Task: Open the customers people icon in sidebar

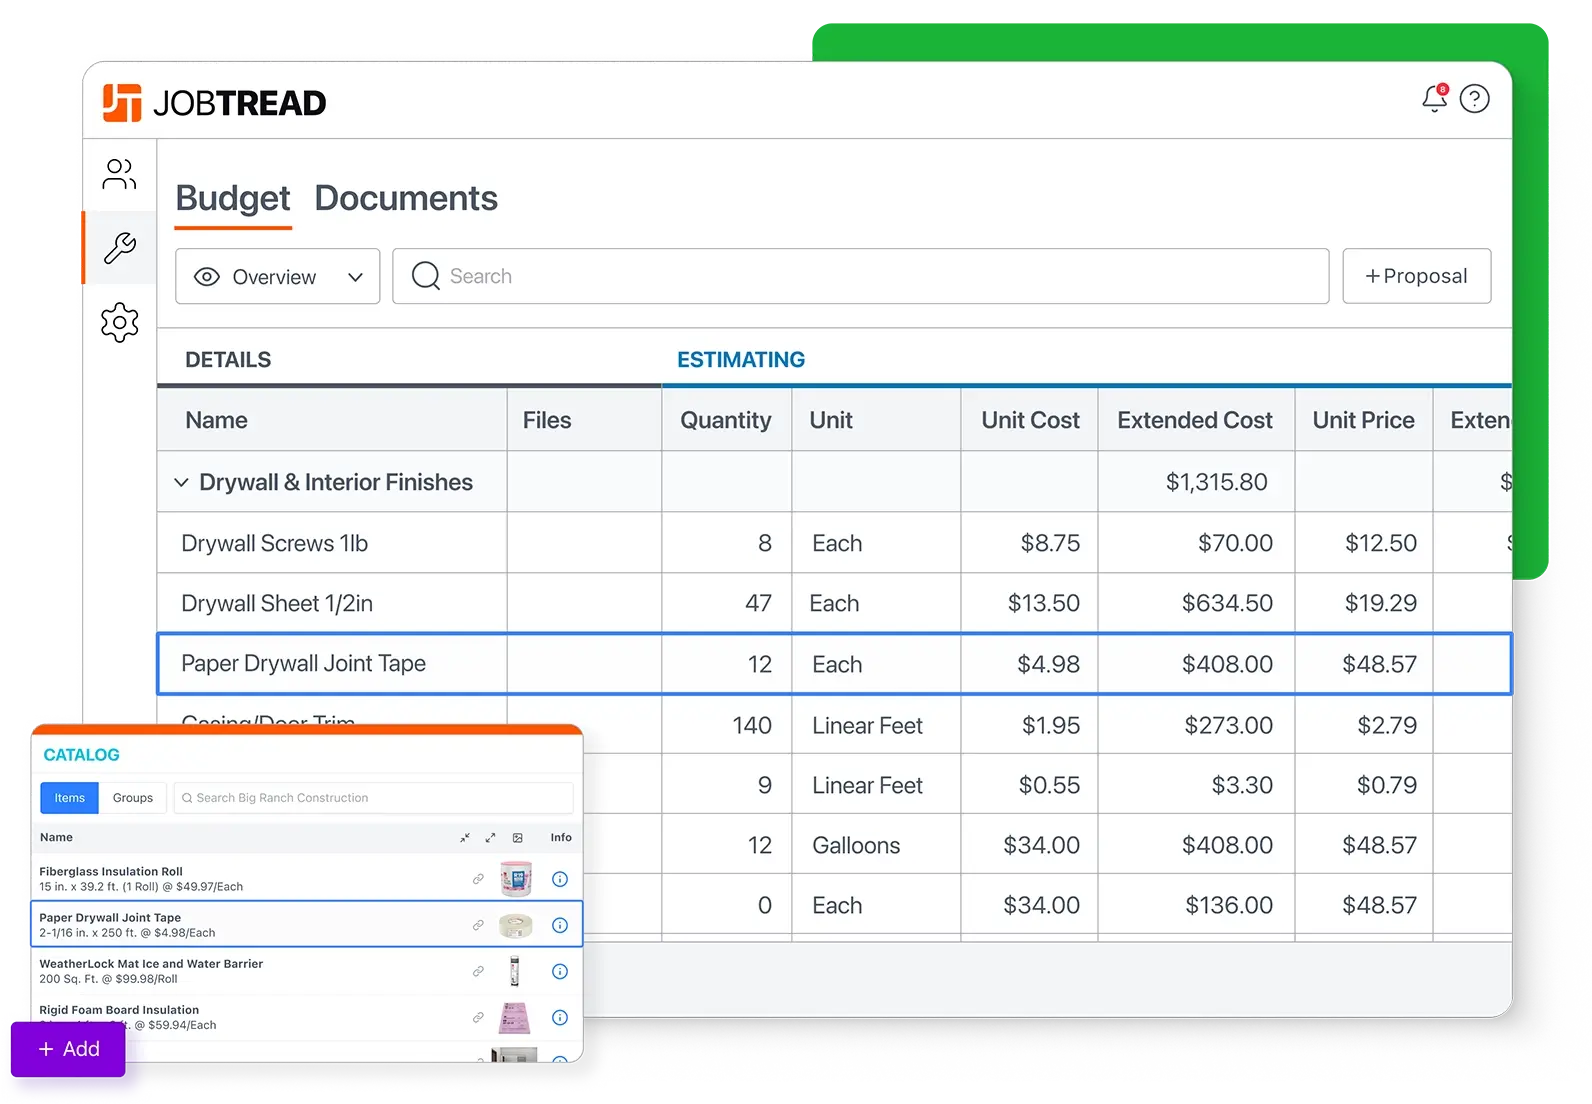Action: pos(119,174)
